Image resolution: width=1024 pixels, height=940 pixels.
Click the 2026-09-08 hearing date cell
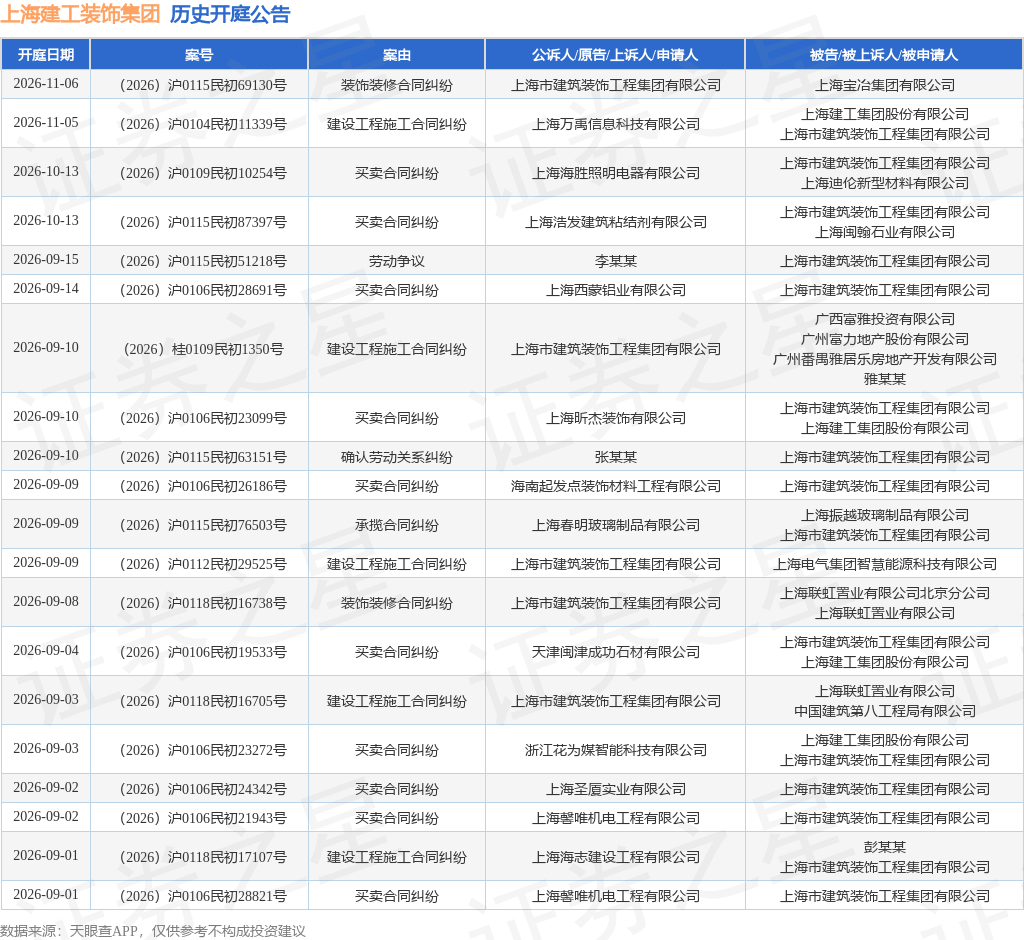(46, 602)
